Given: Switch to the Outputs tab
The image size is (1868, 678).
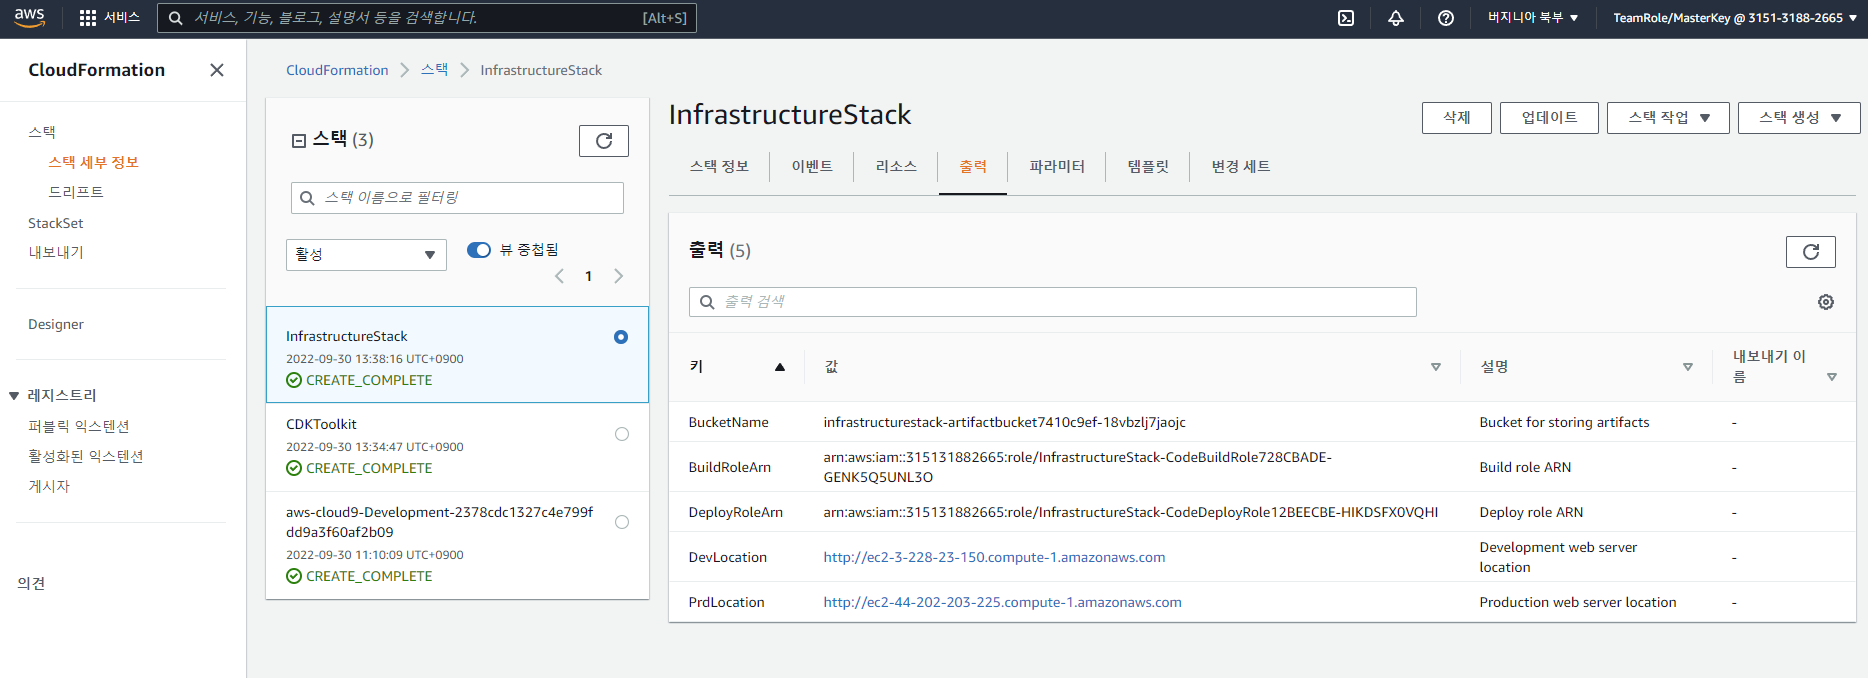Looking at the screenshot, I should click(973, 167).
